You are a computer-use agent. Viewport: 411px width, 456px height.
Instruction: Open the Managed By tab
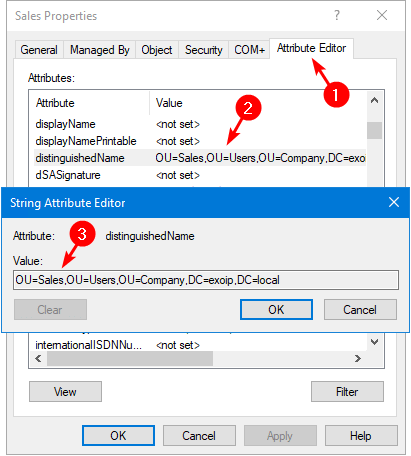coord(100,50)
